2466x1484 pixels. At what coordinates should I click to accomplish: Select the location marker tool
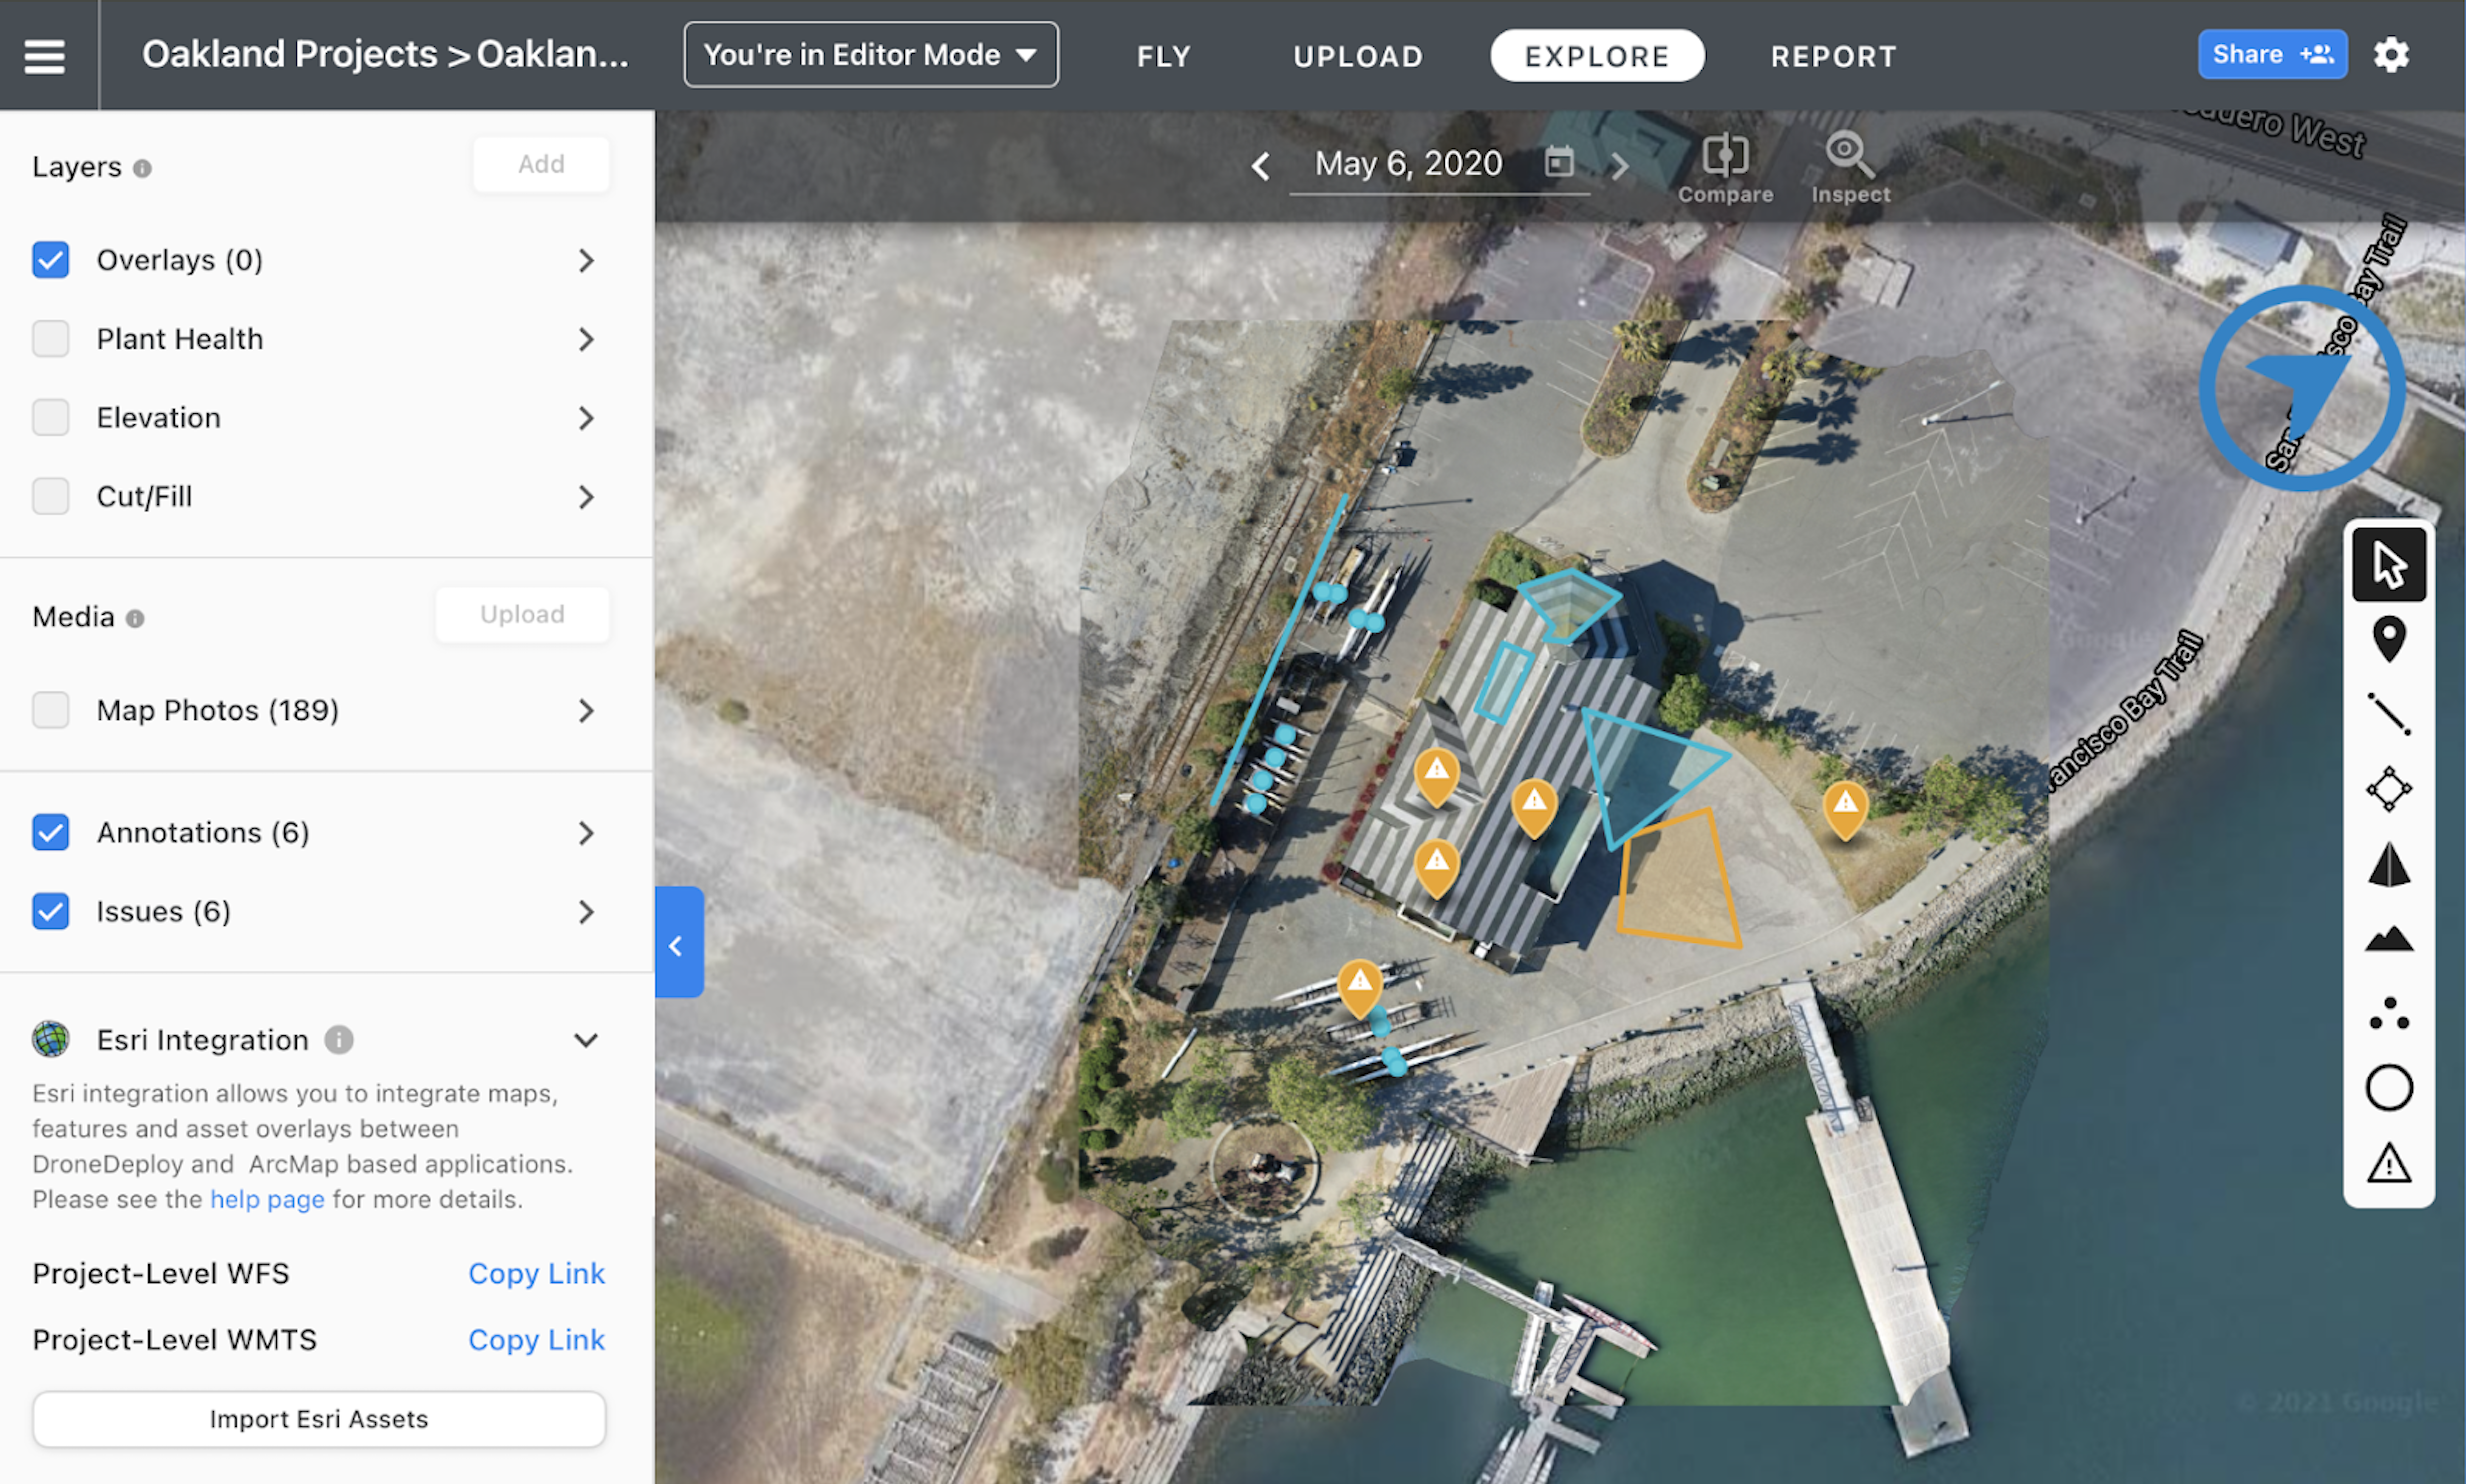coord(2388,639)
